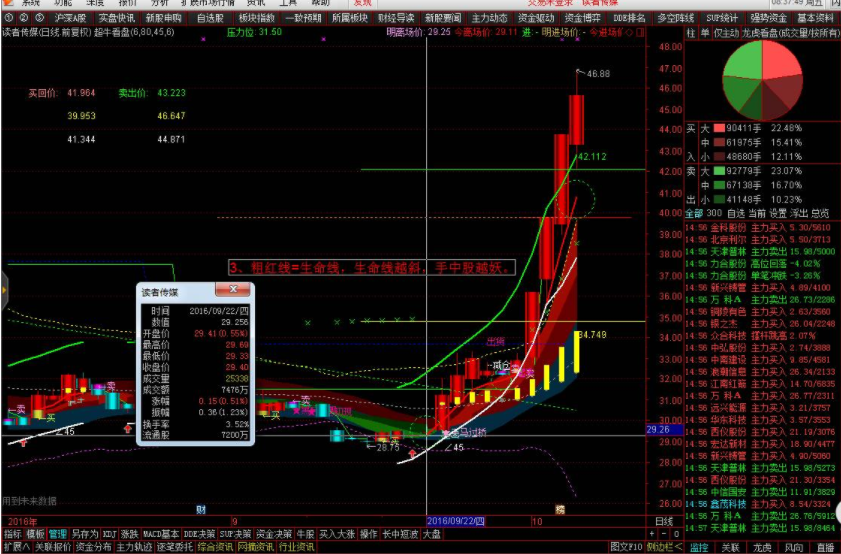Switch sidebar to the 监控 tab
The image size is (841, 554).
(x=699, y=548)
